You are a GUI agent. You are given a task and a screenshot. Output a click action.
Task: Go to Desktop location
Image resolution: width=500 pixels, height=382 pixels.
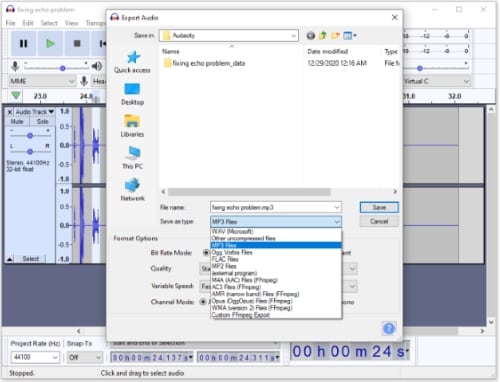coord(132,94)
